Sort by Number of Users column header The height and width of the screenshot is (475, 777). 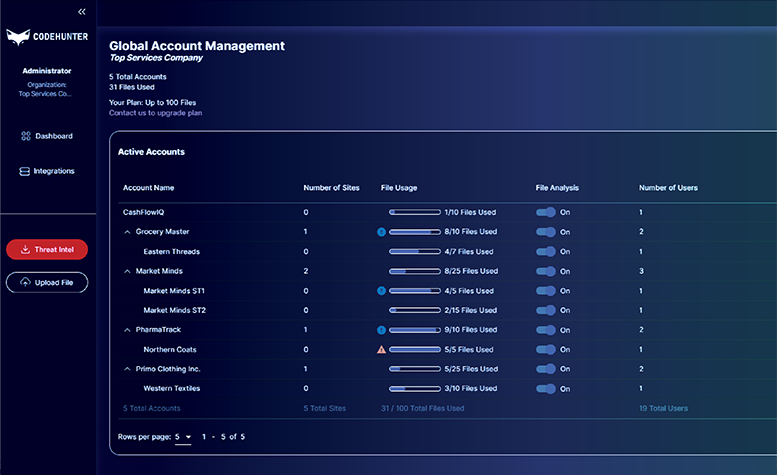[x=668, y=188]
